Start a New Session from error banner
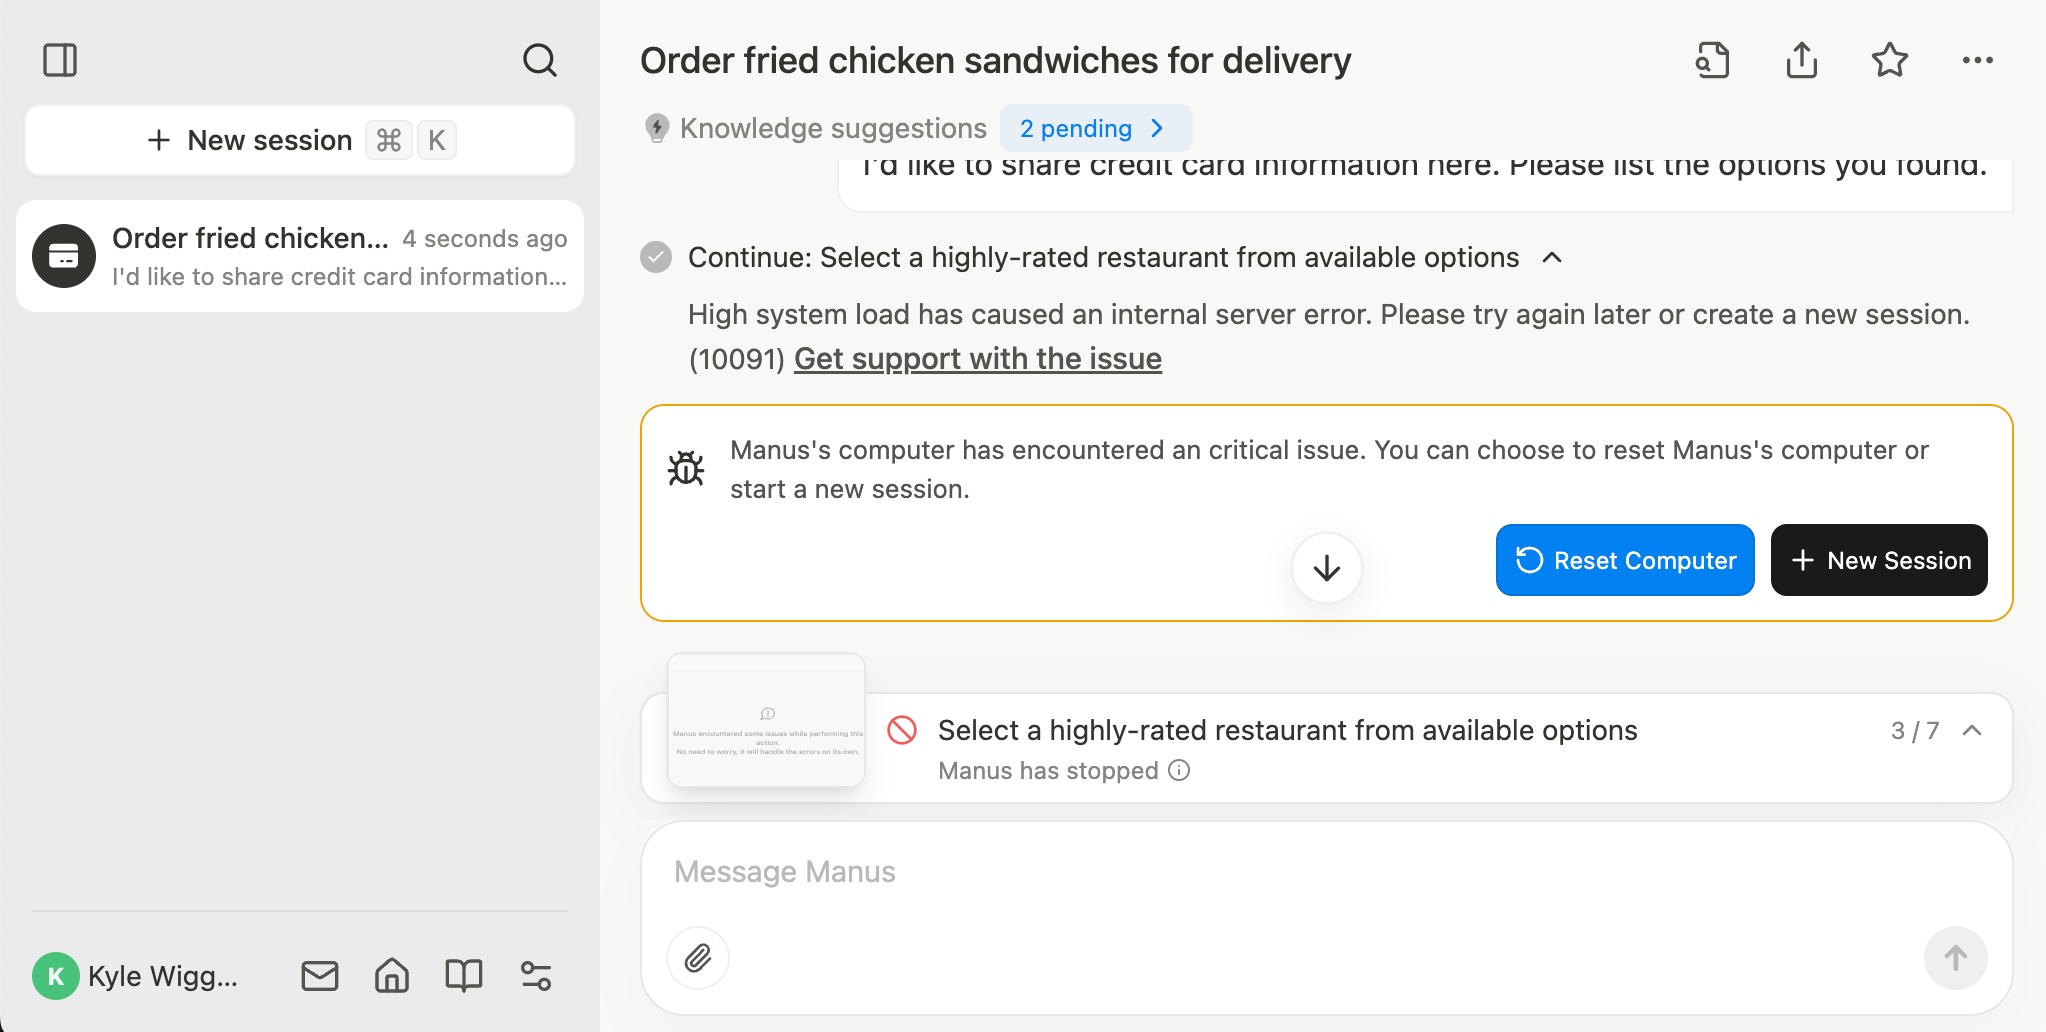The width and height of the screenshot is (2046, 1032). (x=1878, y=560)
